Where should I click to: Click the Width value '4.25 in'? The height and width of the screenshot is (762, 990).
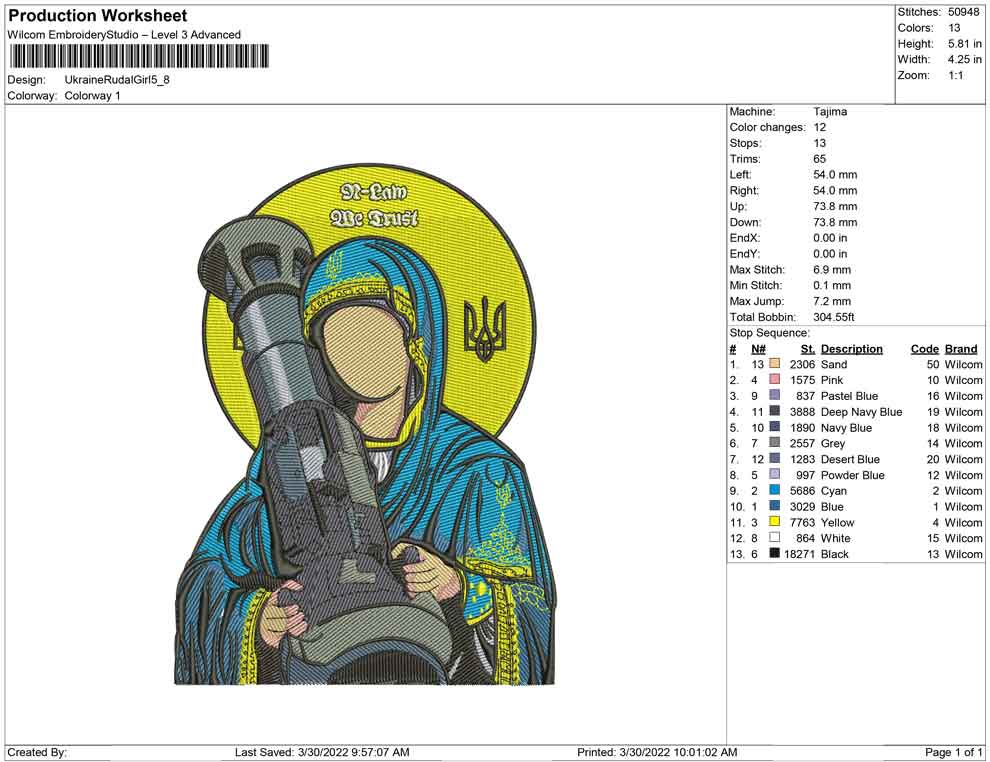pos(965,59)
